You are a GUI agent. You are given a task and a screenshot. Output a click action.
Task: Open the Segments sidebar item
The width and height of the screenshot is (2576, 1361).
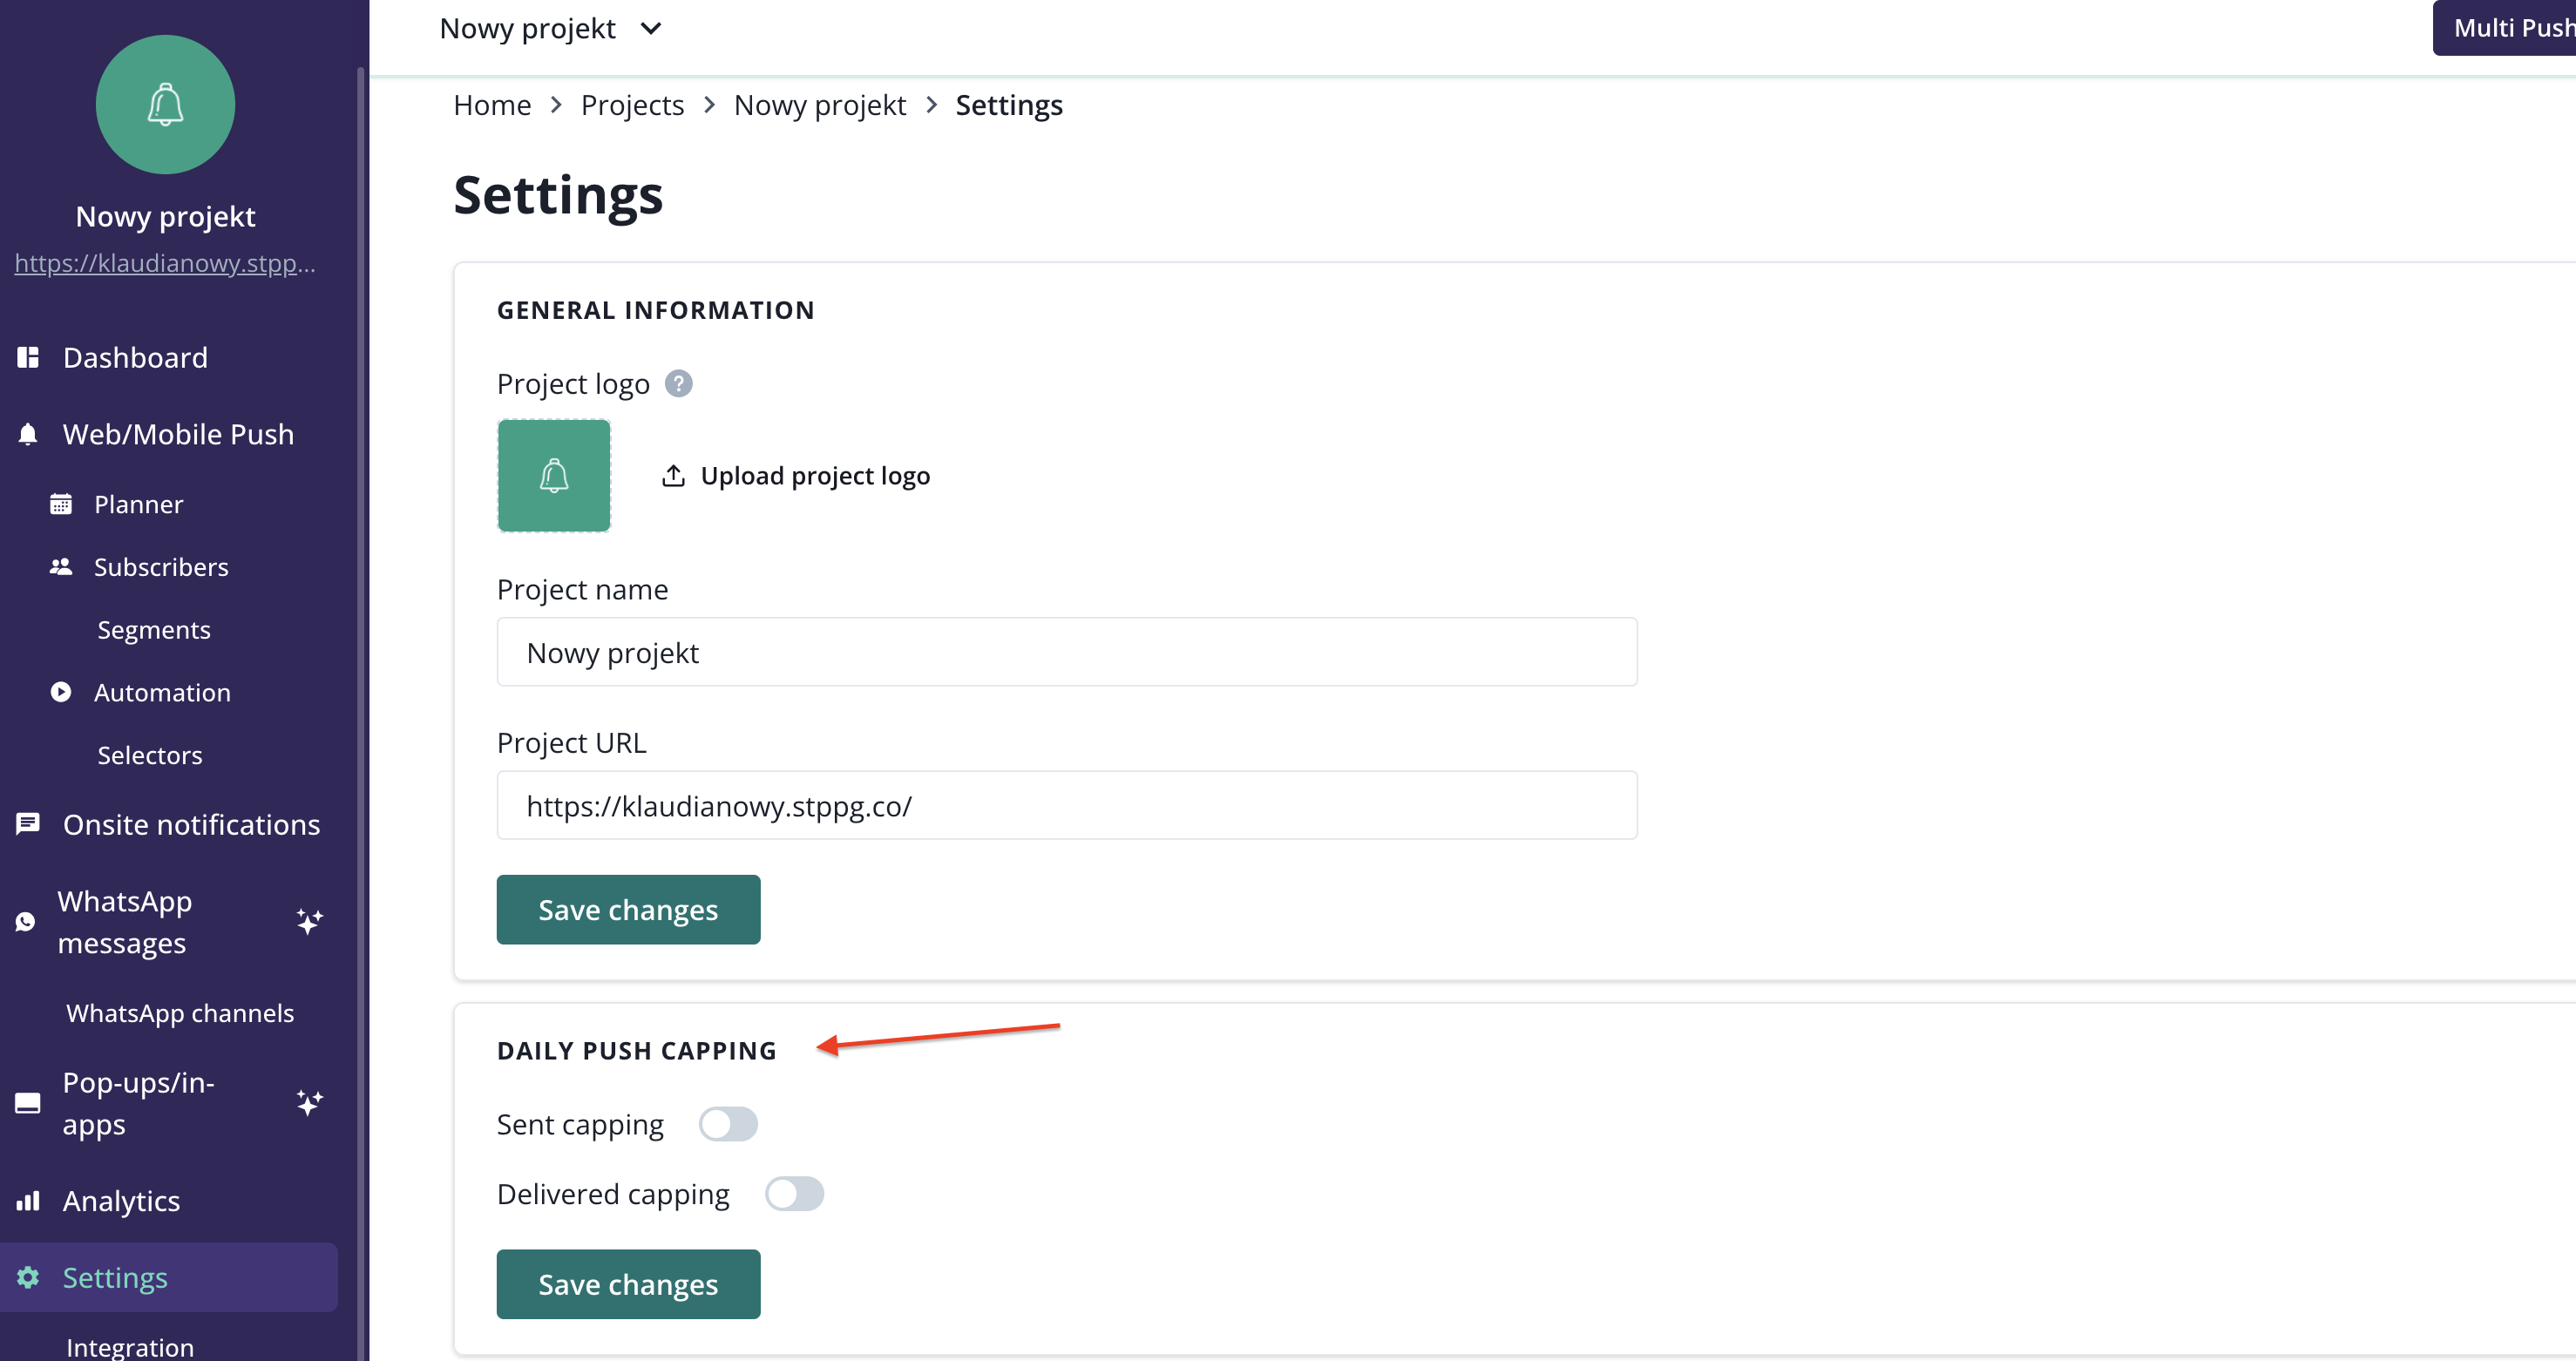coord(154,630)
